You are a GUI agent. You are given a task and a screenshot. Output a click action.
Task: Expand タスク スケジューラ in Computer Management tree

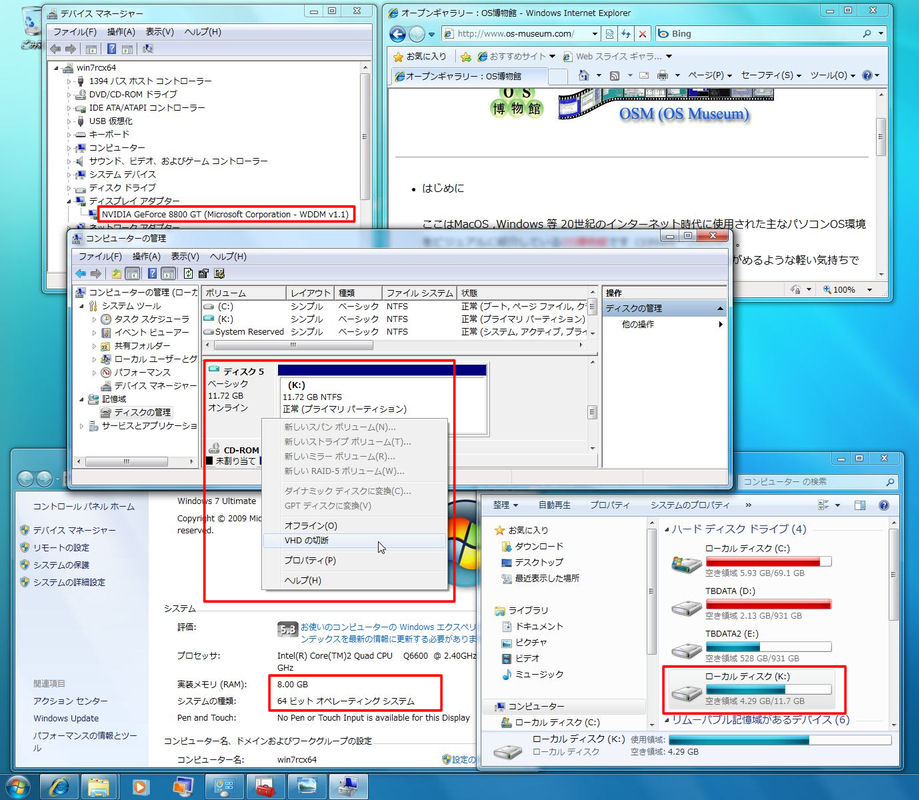pyautogui.click(x=94, y=319)
